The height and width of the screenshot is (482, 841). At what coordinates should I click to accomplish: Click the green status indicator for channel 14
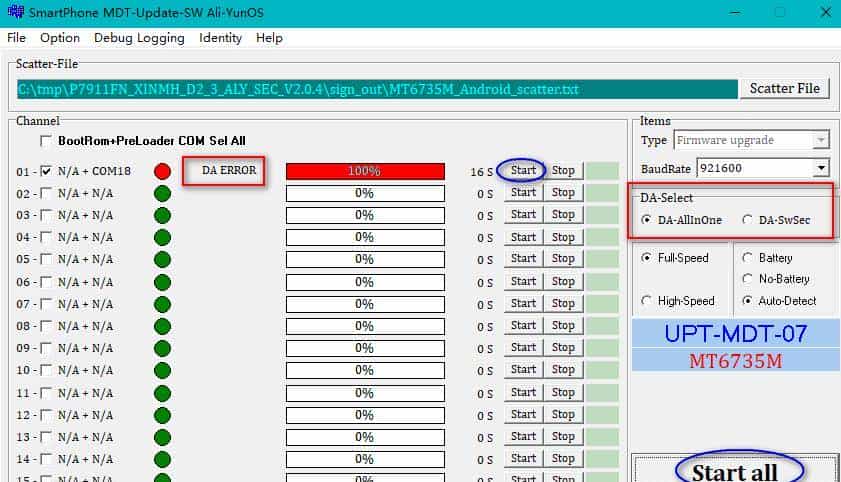[x=162, y=459]
